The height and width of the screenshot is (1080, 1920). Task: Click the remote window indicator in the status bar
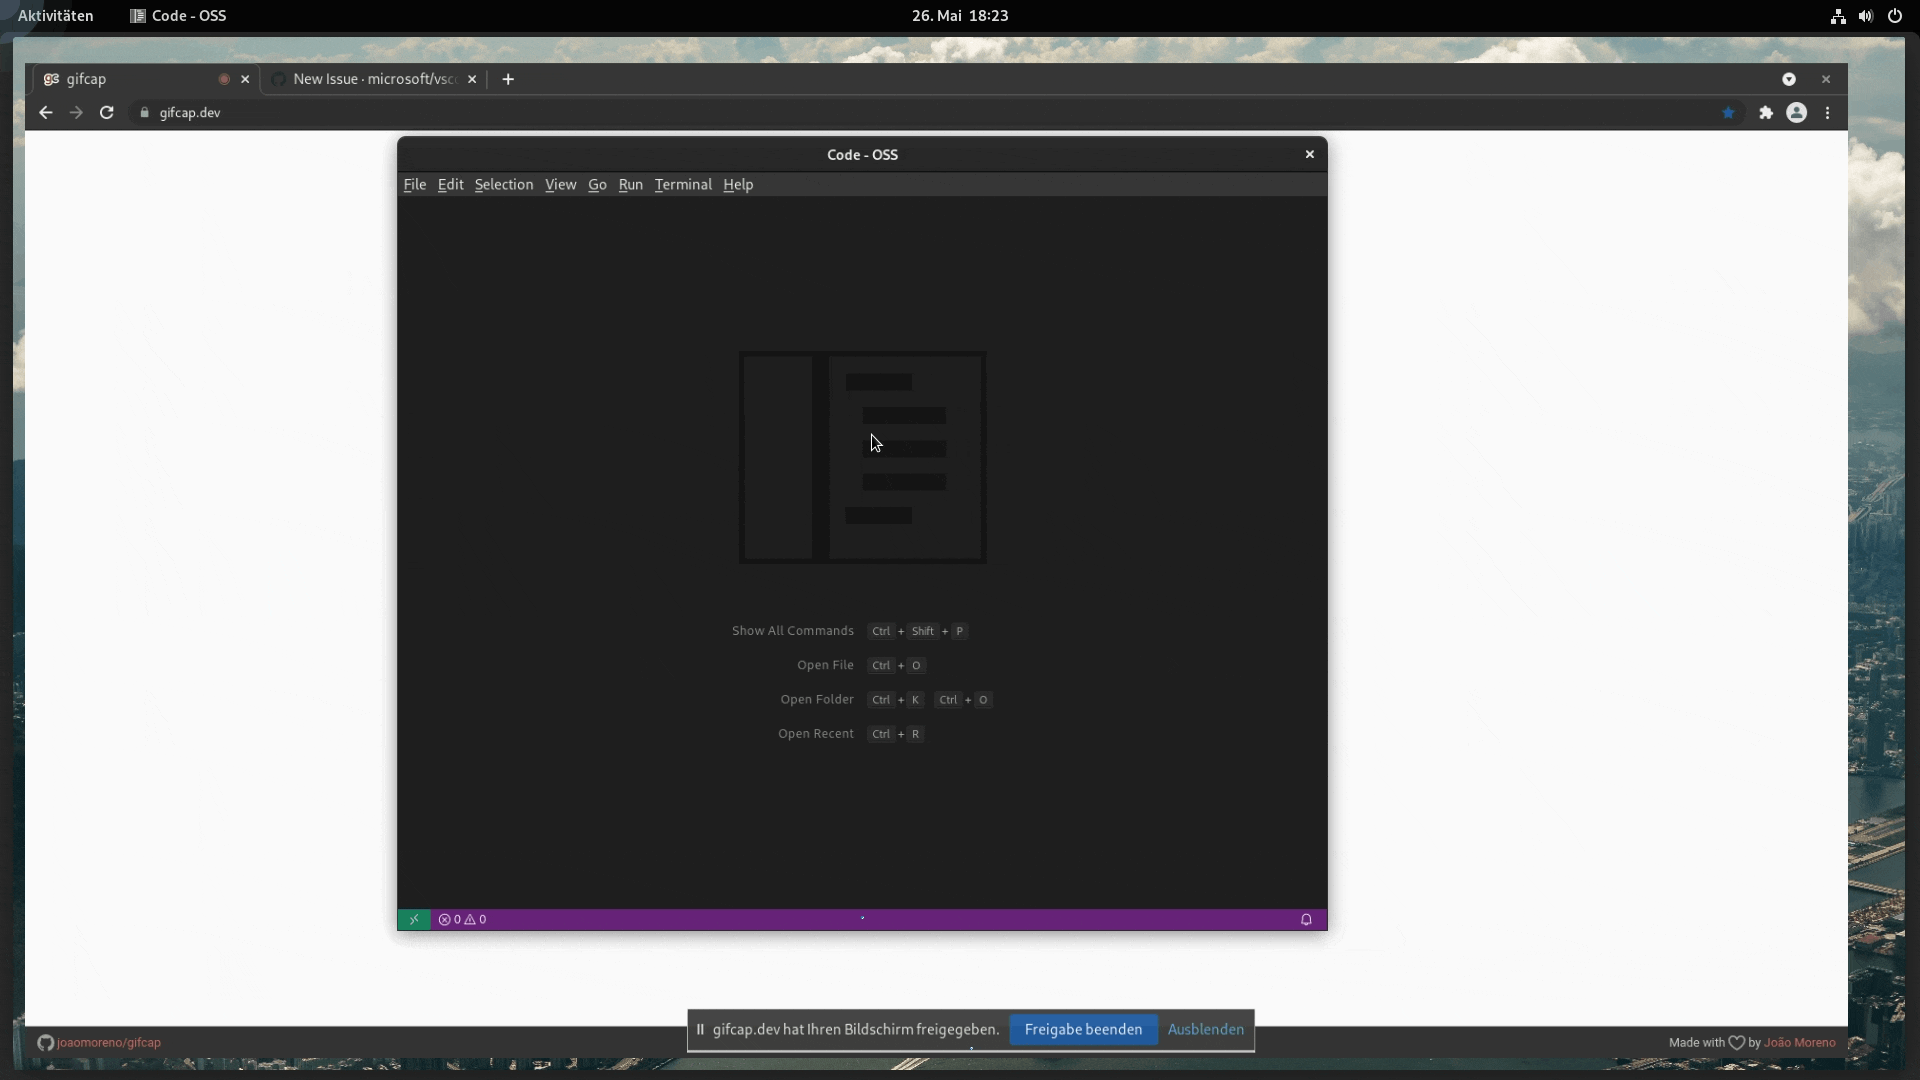click(x=413, y=919)
